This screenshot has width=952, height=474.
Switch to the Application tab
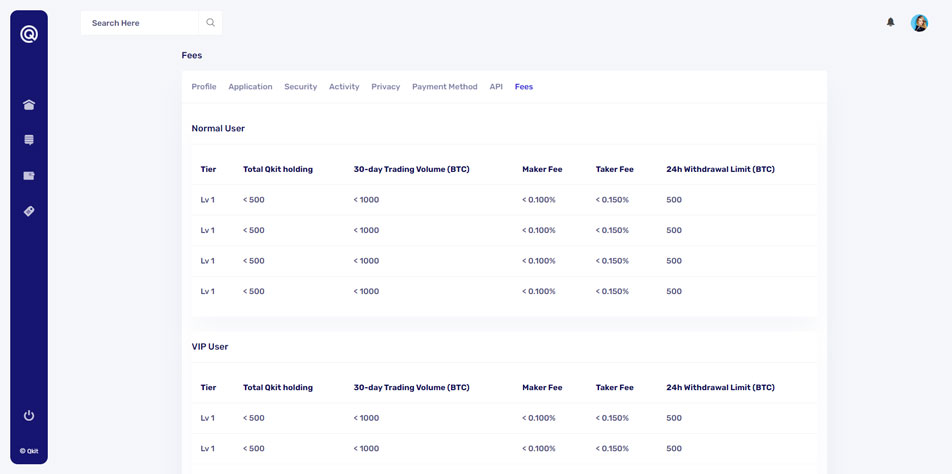250,87
